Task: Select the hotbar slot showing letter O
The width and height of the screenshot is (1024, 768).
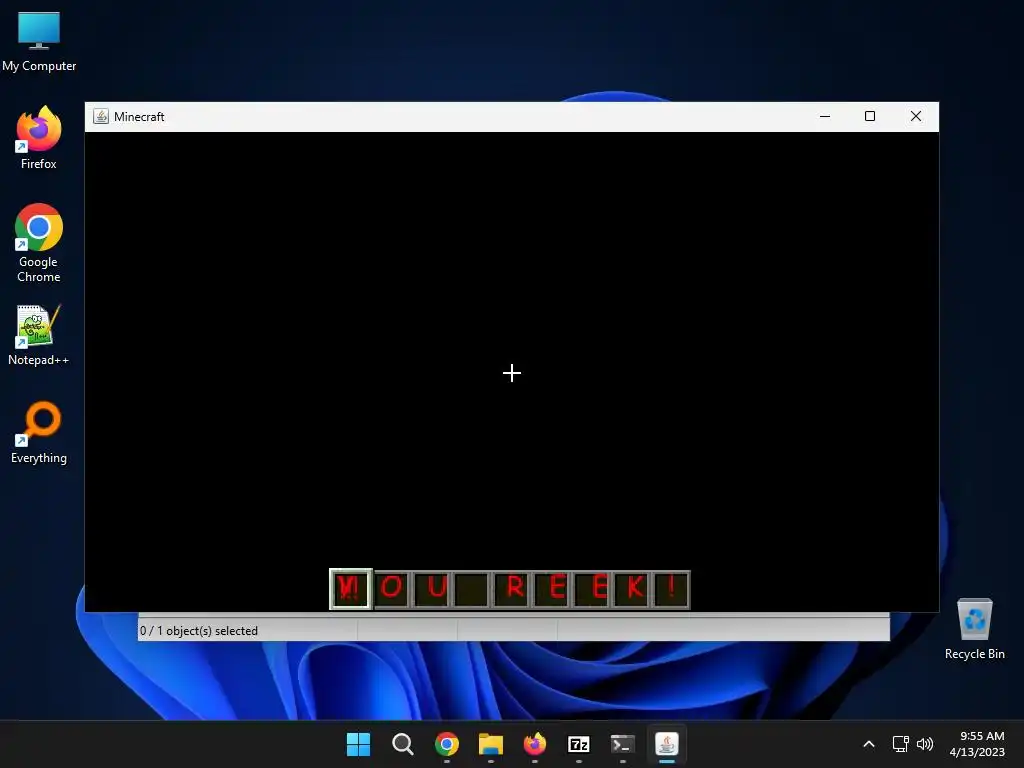Action: (x=392, y=590)
